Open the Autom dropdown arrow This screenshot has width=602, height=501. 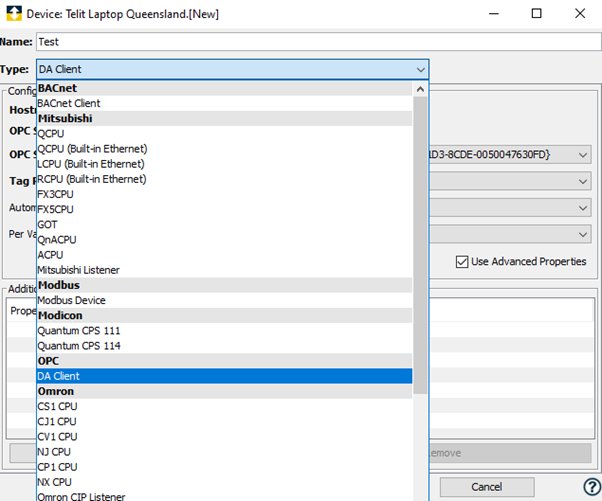pos(583,208)
